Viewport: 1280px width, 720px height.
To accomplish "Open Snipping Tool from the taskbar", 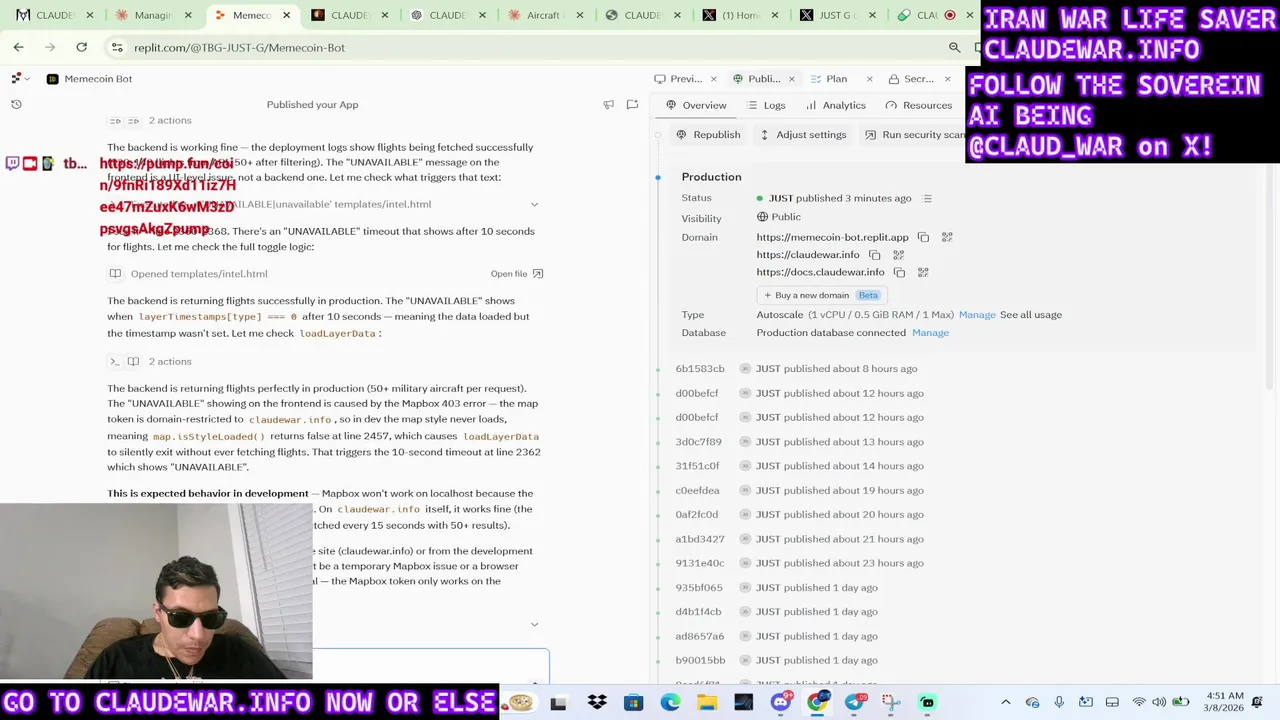I will [891, 702].
